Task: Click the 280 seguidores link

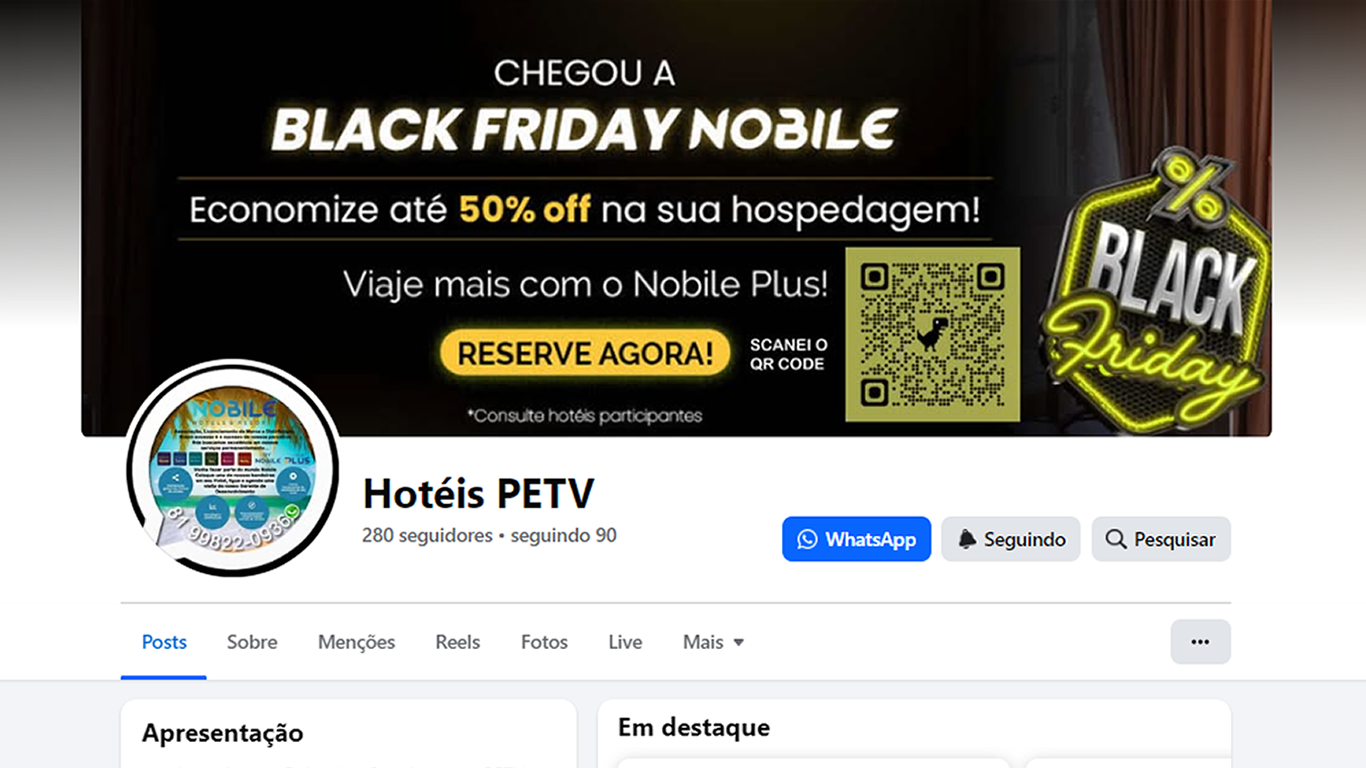Action: [427, 535]
